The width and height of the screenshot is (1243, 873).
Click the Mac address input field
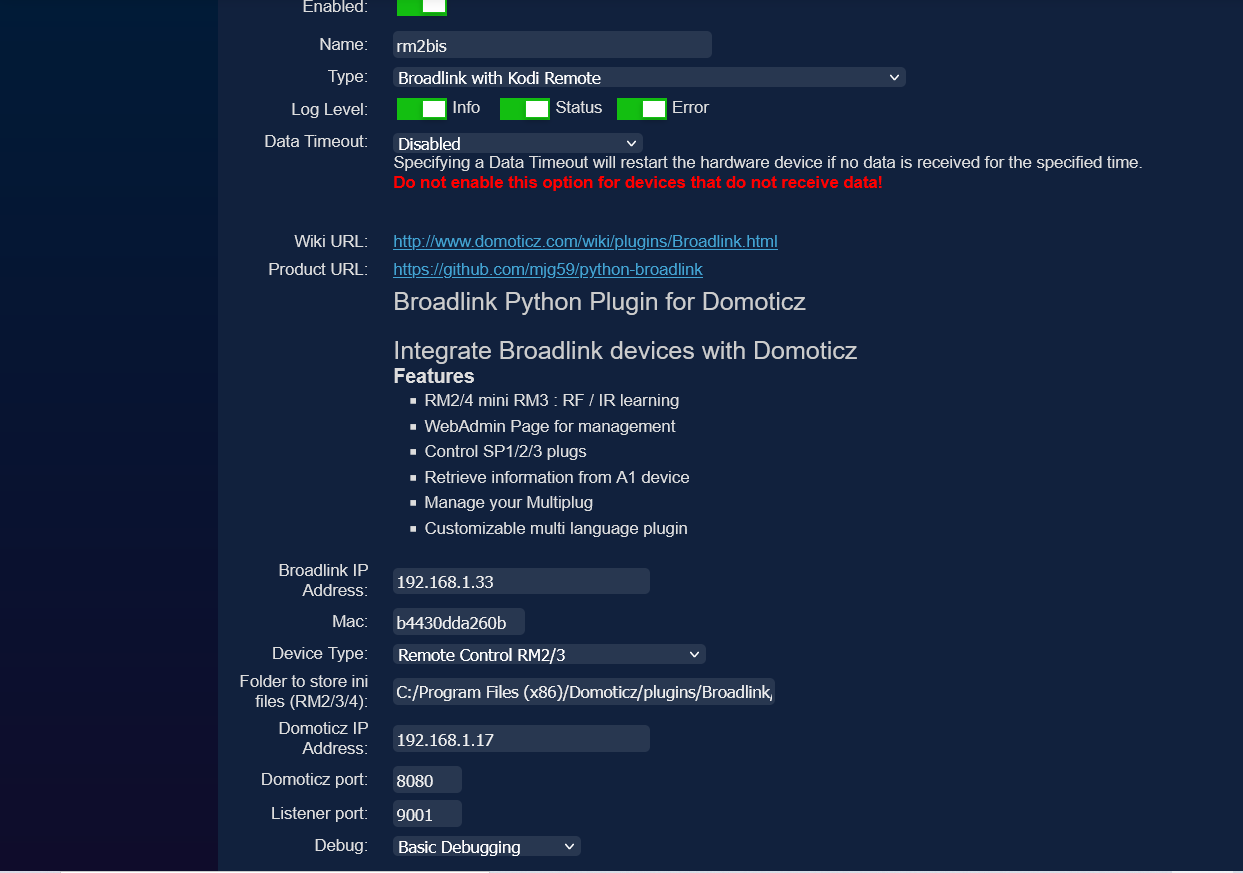[459, 622]
